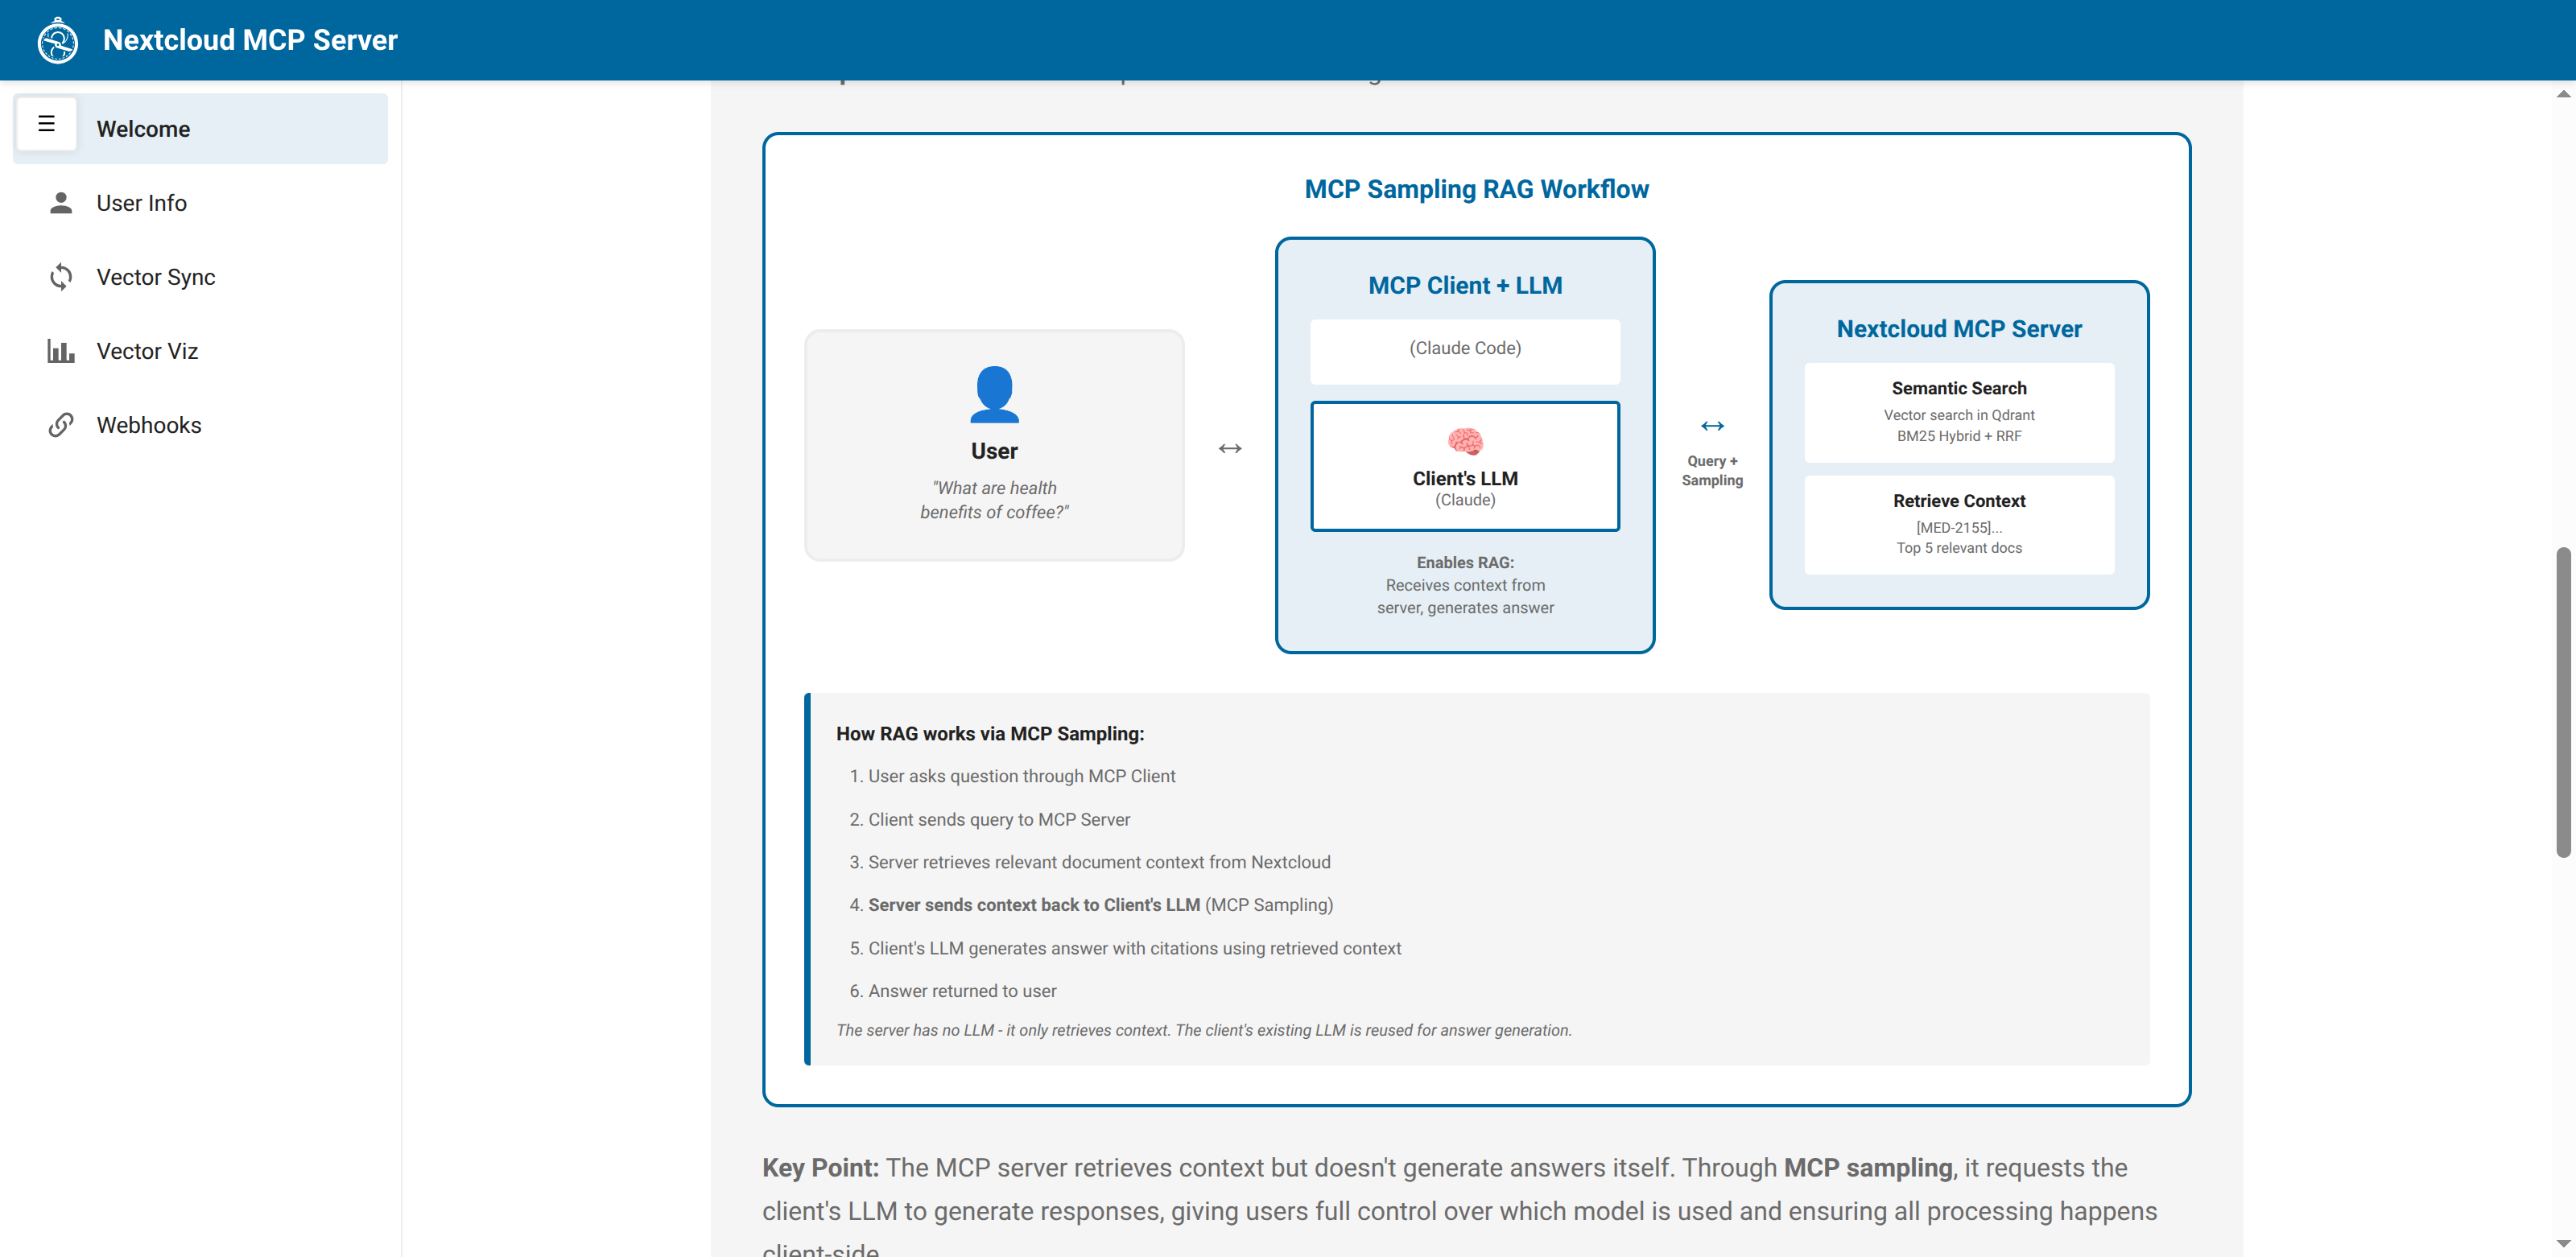Image resolution: width=2576 pixels, height=1257 pixels.
Task: Select the (Claude Code) box
Action: pyautogui.click(x=1465, y=351)
